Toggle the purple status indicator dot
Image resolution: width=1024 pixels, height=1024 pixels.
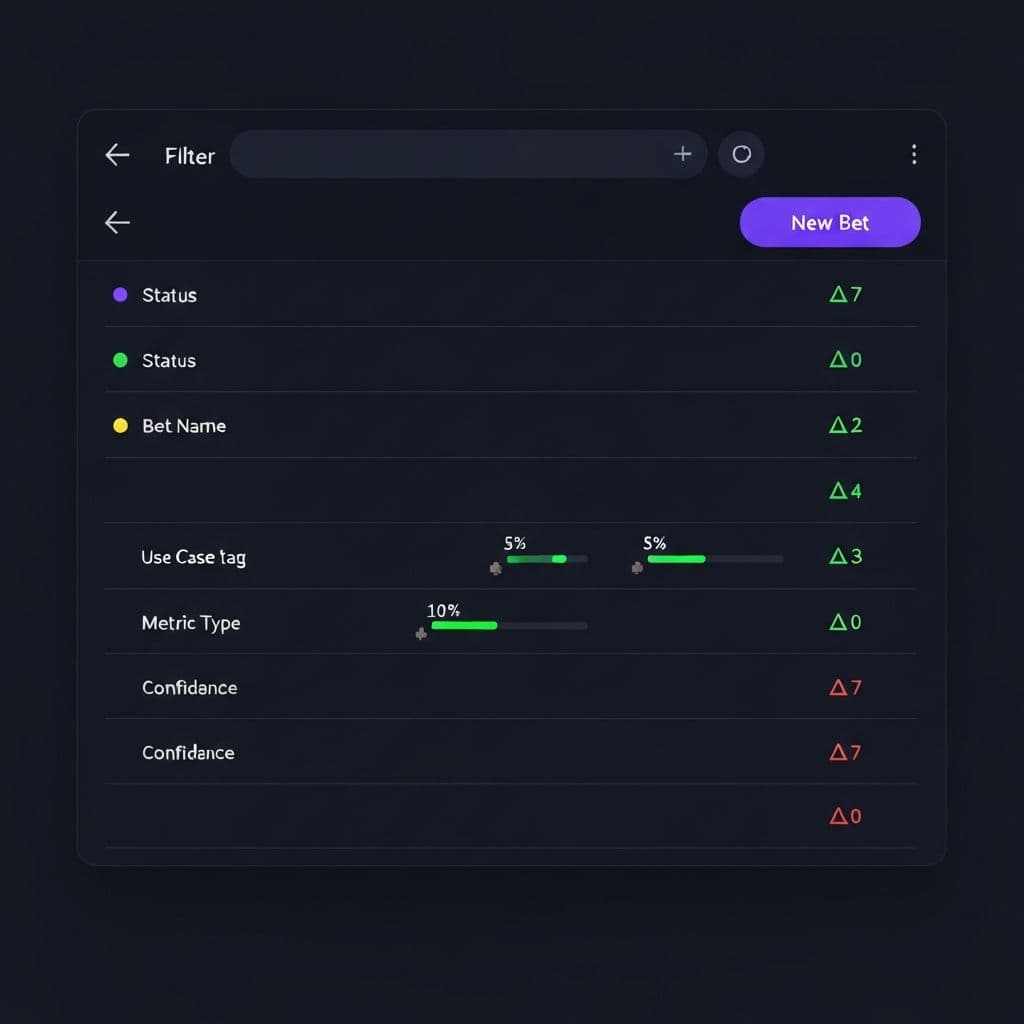tap(120, 294)
